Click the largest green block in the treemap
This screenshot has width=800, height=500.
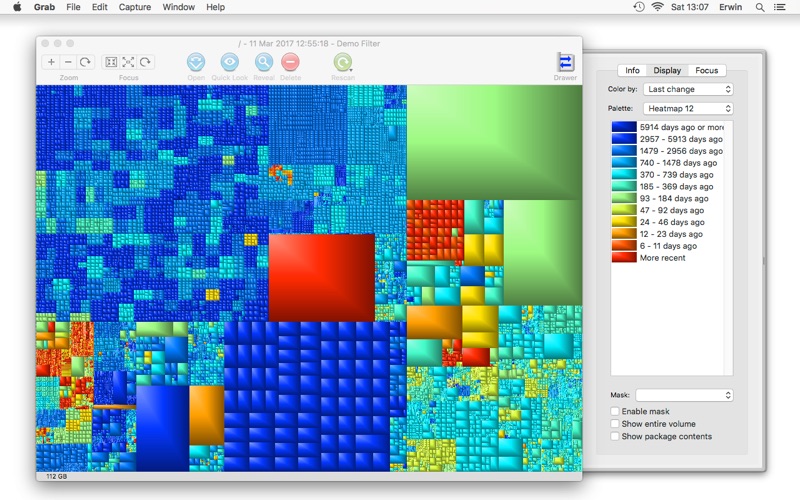tap(494, 142)
